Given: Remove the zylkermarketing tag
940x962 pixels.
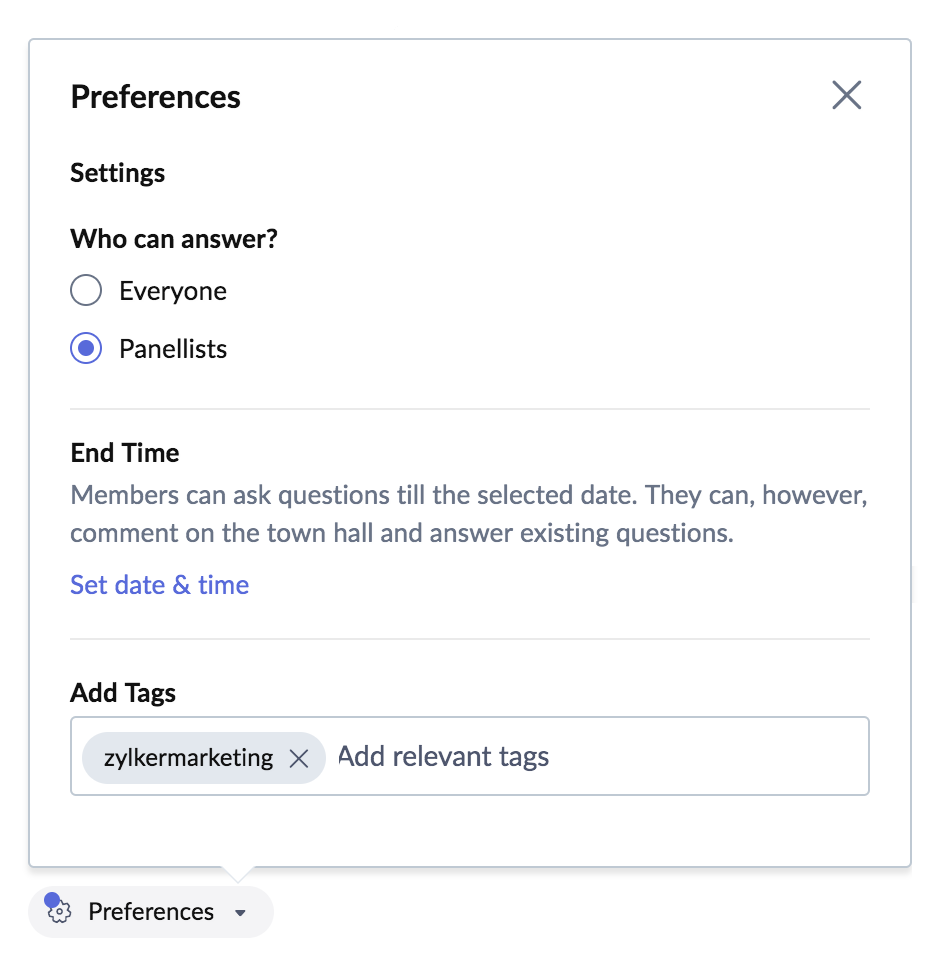Looking at the screenshot, I should (x=298, y=758).
